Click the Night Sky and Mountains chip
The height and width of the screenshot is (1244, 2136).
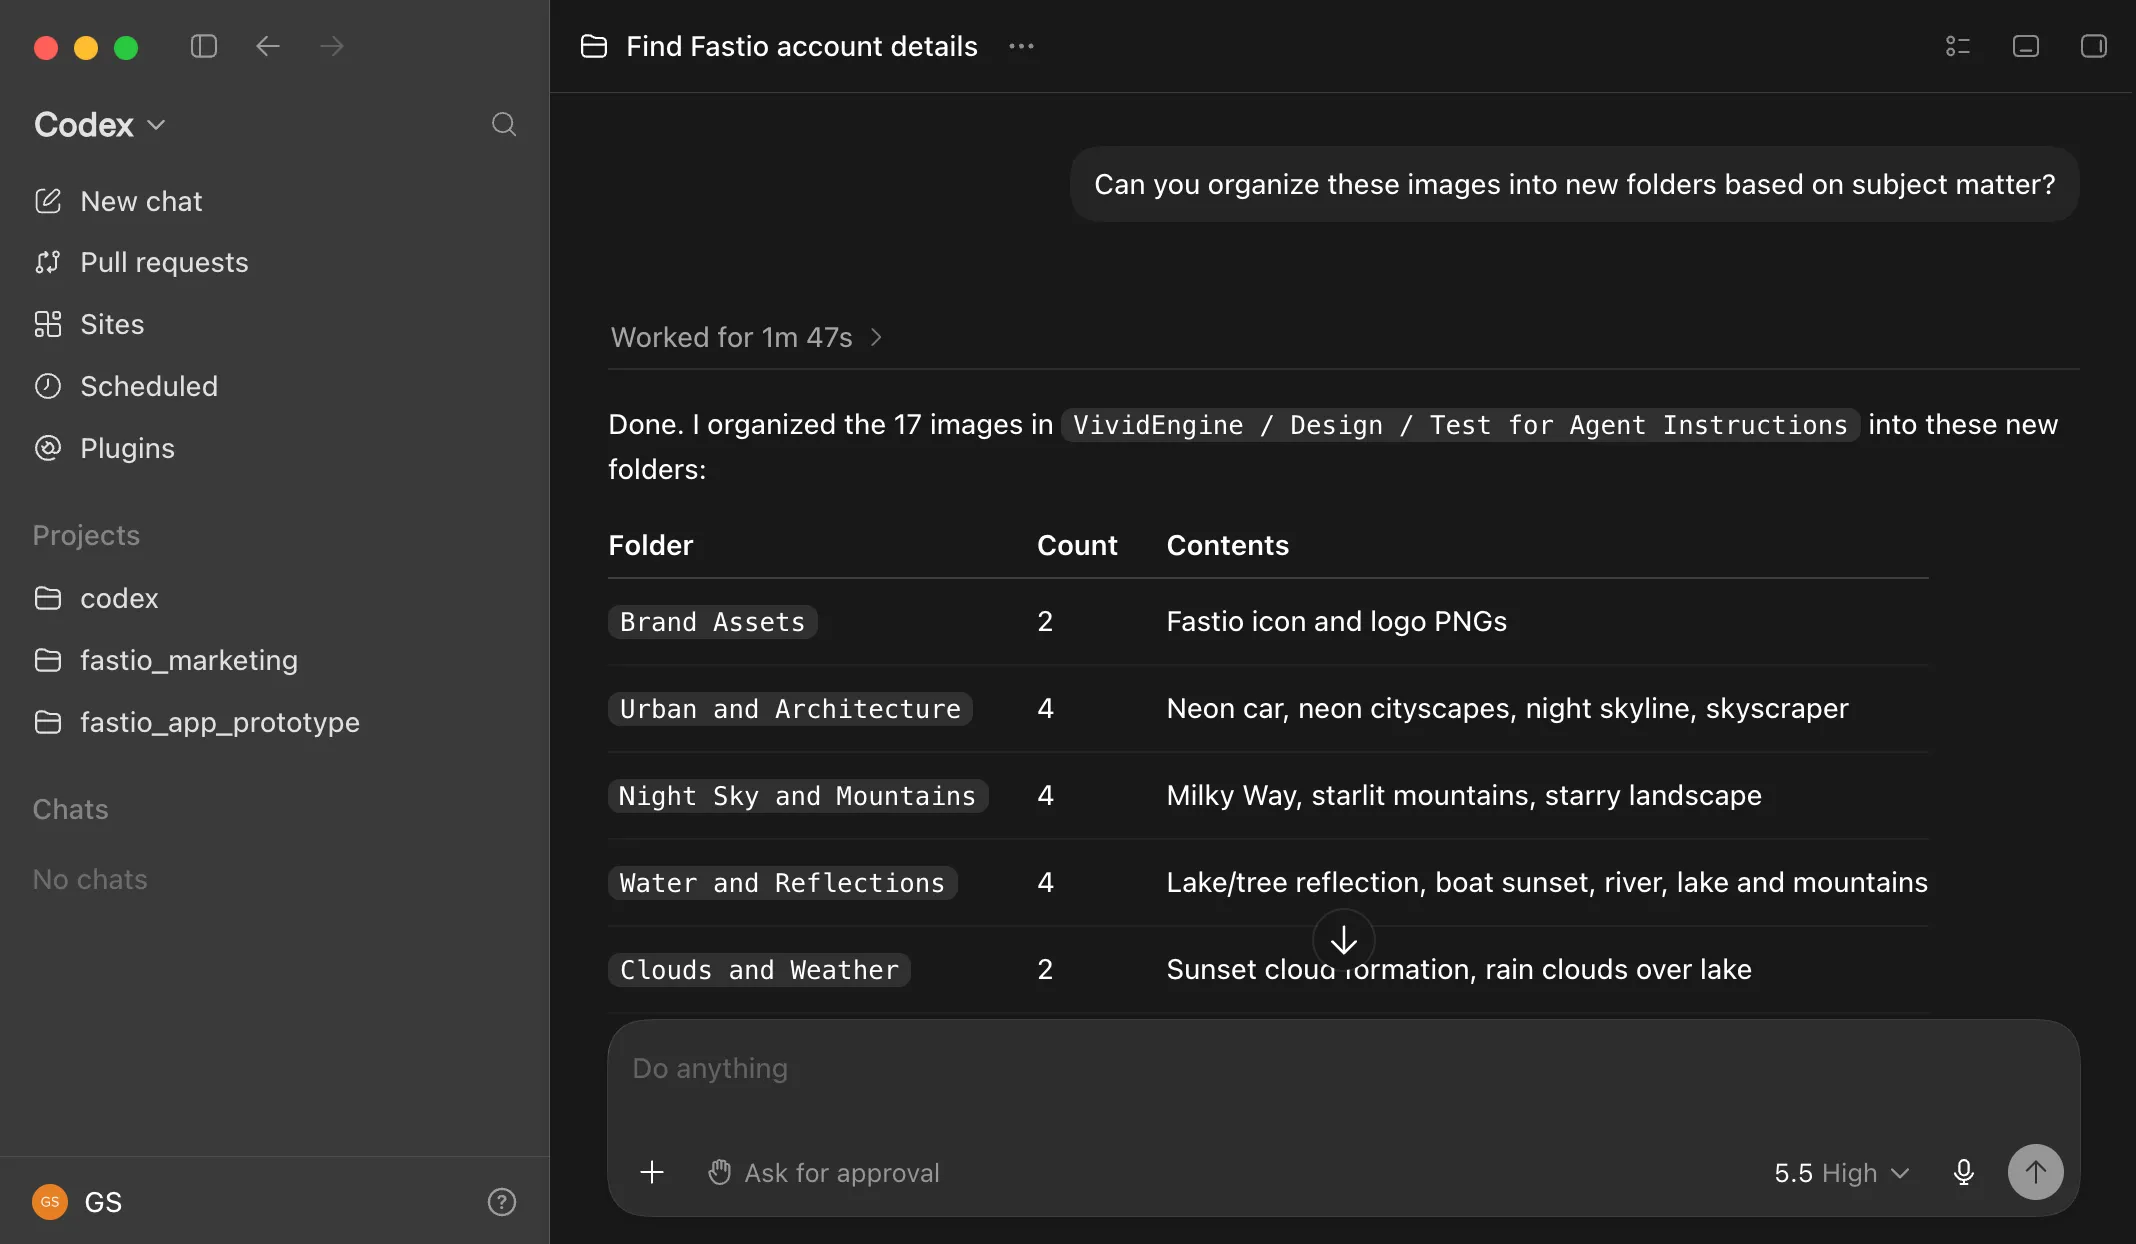pyautogui.click(x=798, y=796)
